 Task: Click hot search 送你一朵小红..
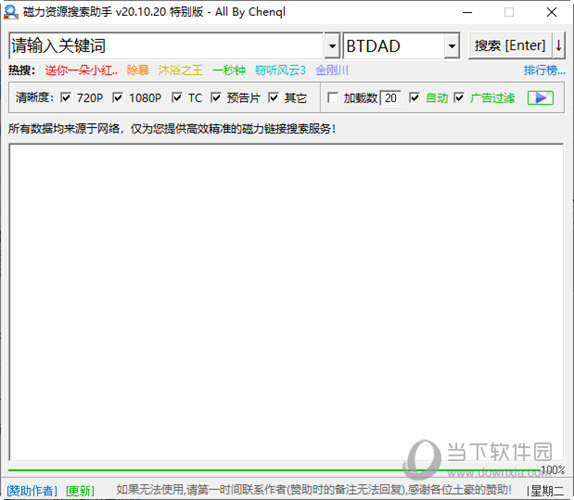point(81,70)
